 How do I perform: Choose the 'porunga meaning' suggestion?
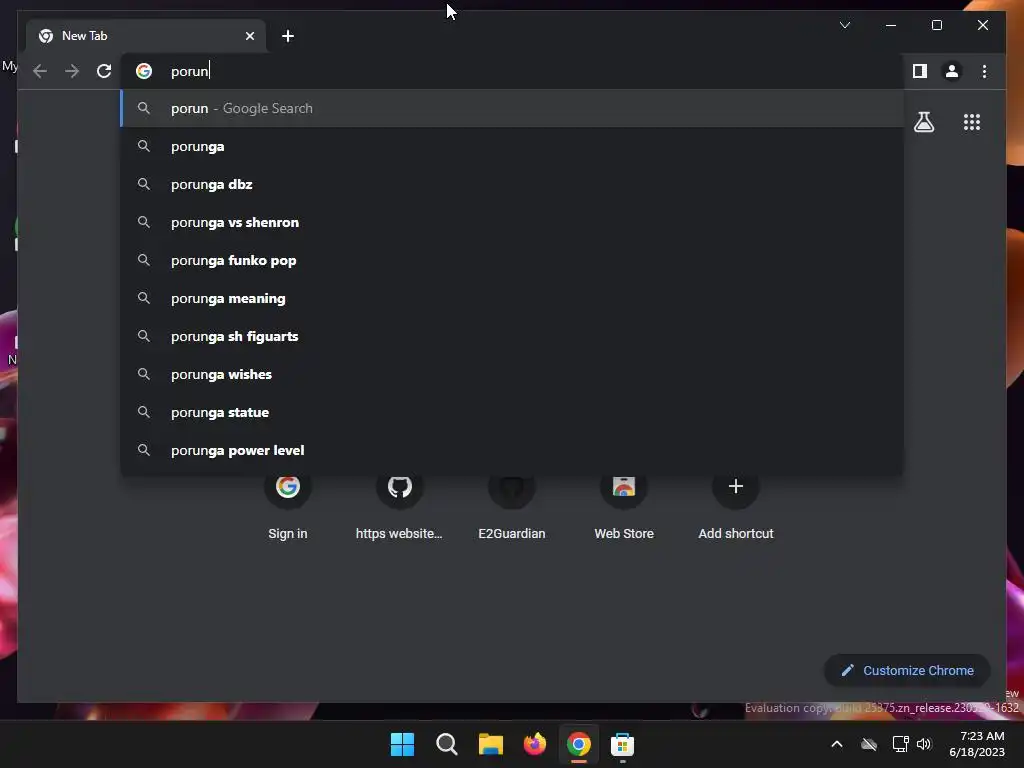[512, 298]
